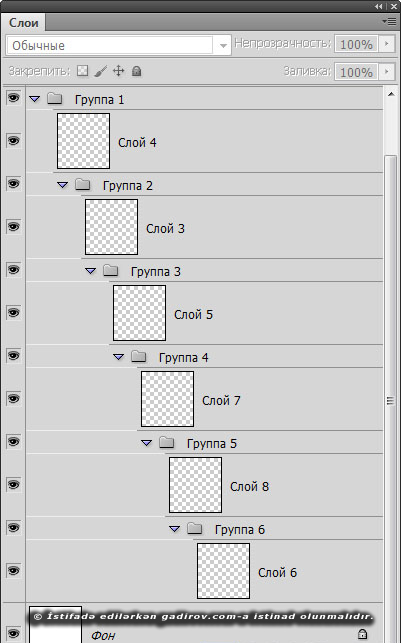Click the lock transparent pixels icon
The width and height of the screenshot is (401, 643).
tap(83, 71)
